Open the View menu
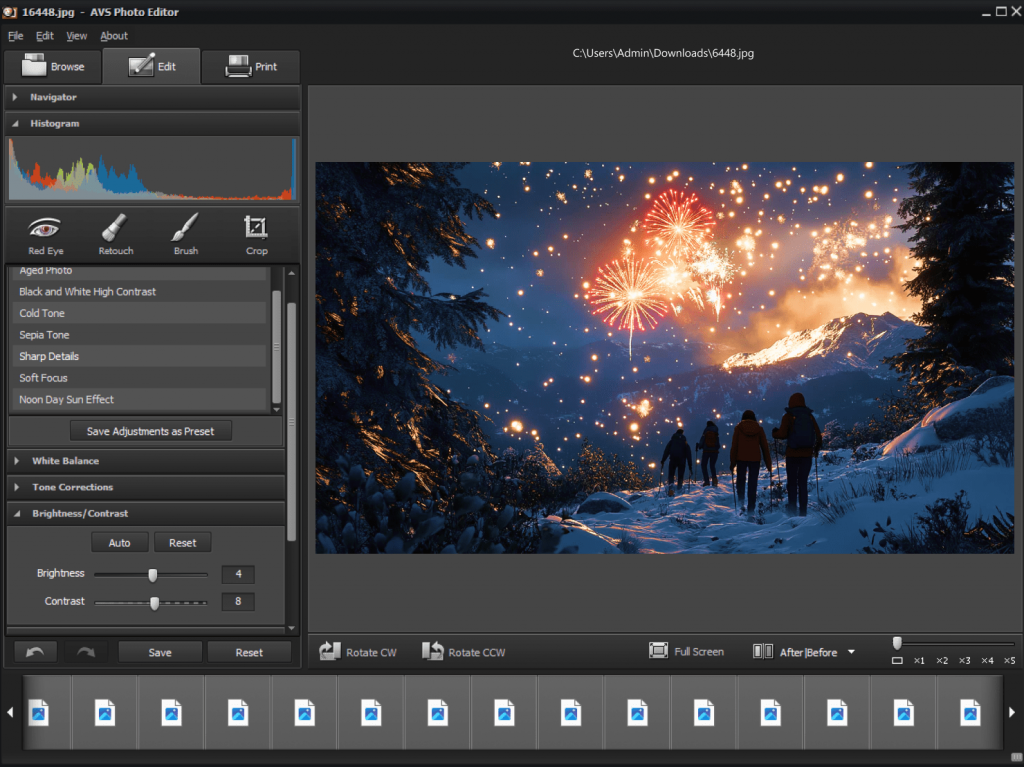 click(77, 36)
